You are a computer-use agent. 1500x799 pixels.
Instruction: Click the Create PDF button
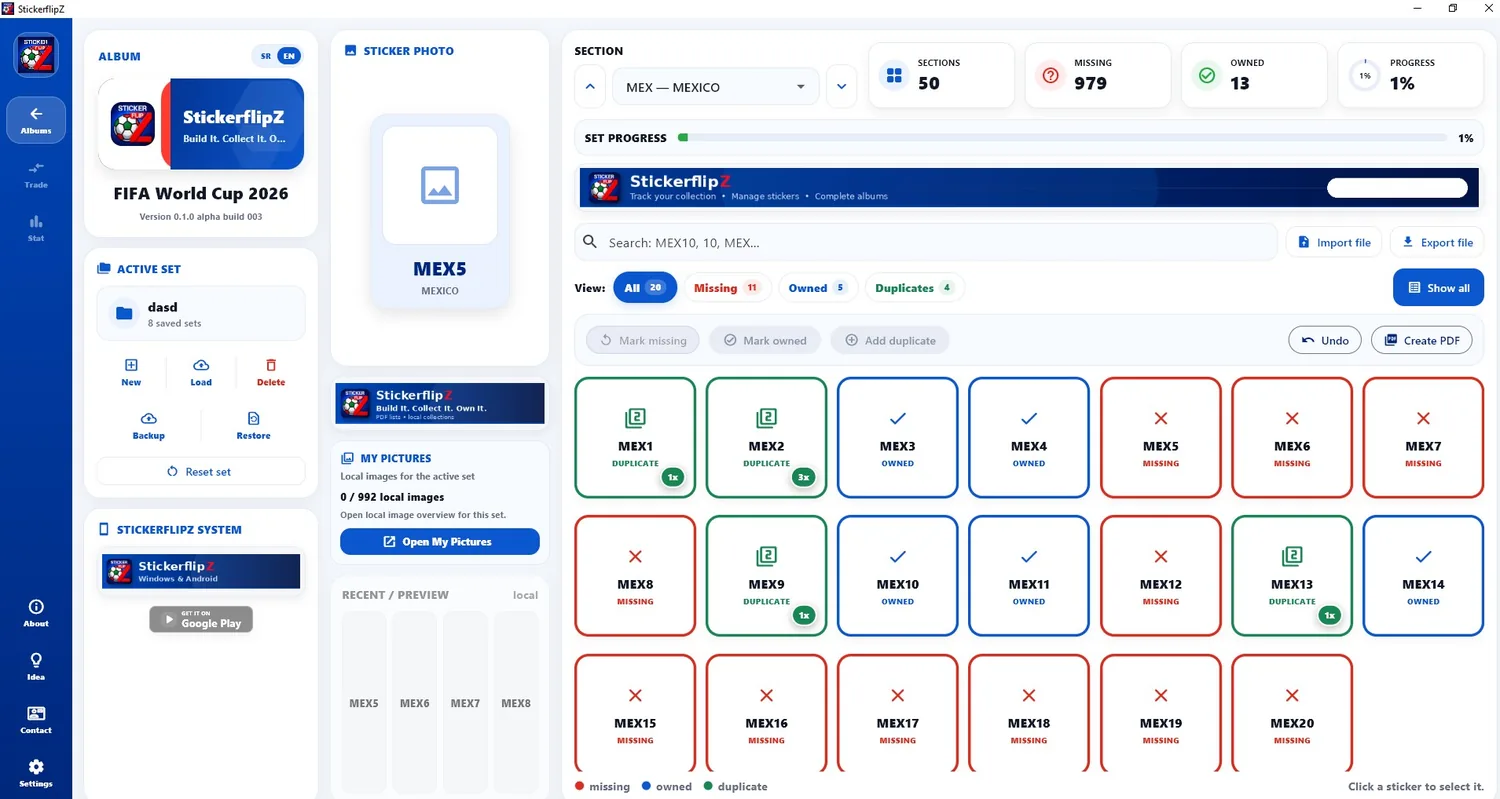[x=1421, y=340]
